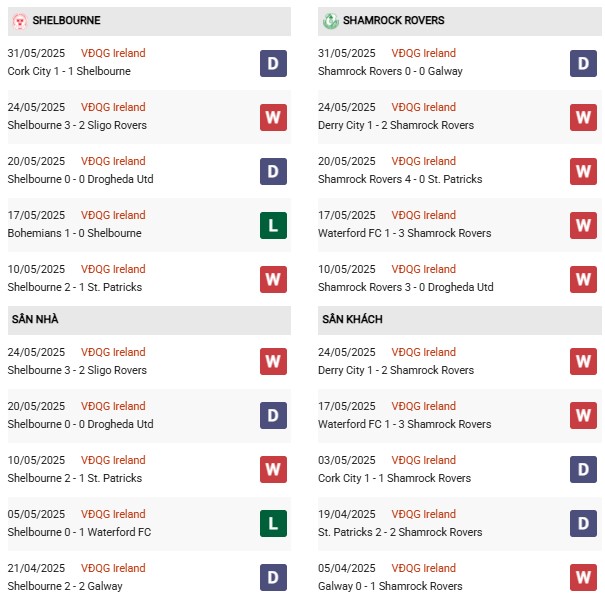This screenshot has width=605, height=599.
Task: Open VĐQG Ireland link above Shamrock Rovers 0-0 Galway
Action: (423, 53)
